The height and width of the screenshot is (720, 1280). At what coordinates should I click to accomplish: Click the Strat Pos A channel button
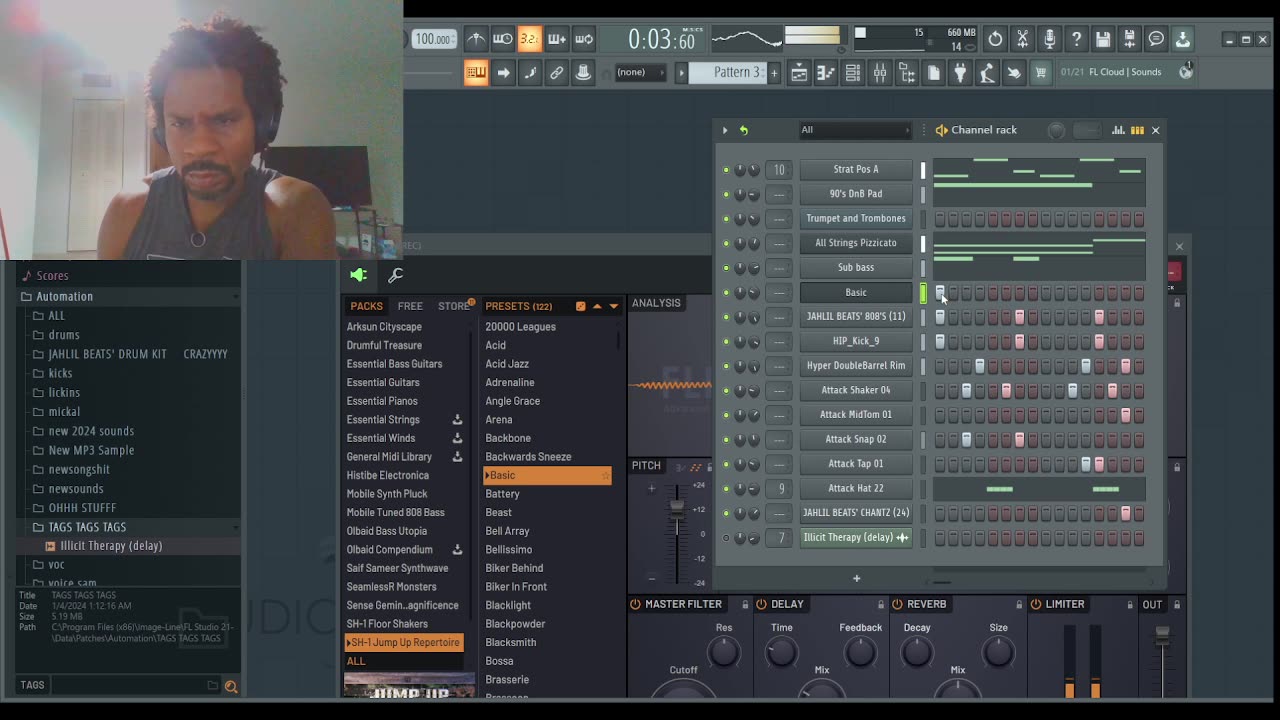point(856,170)
